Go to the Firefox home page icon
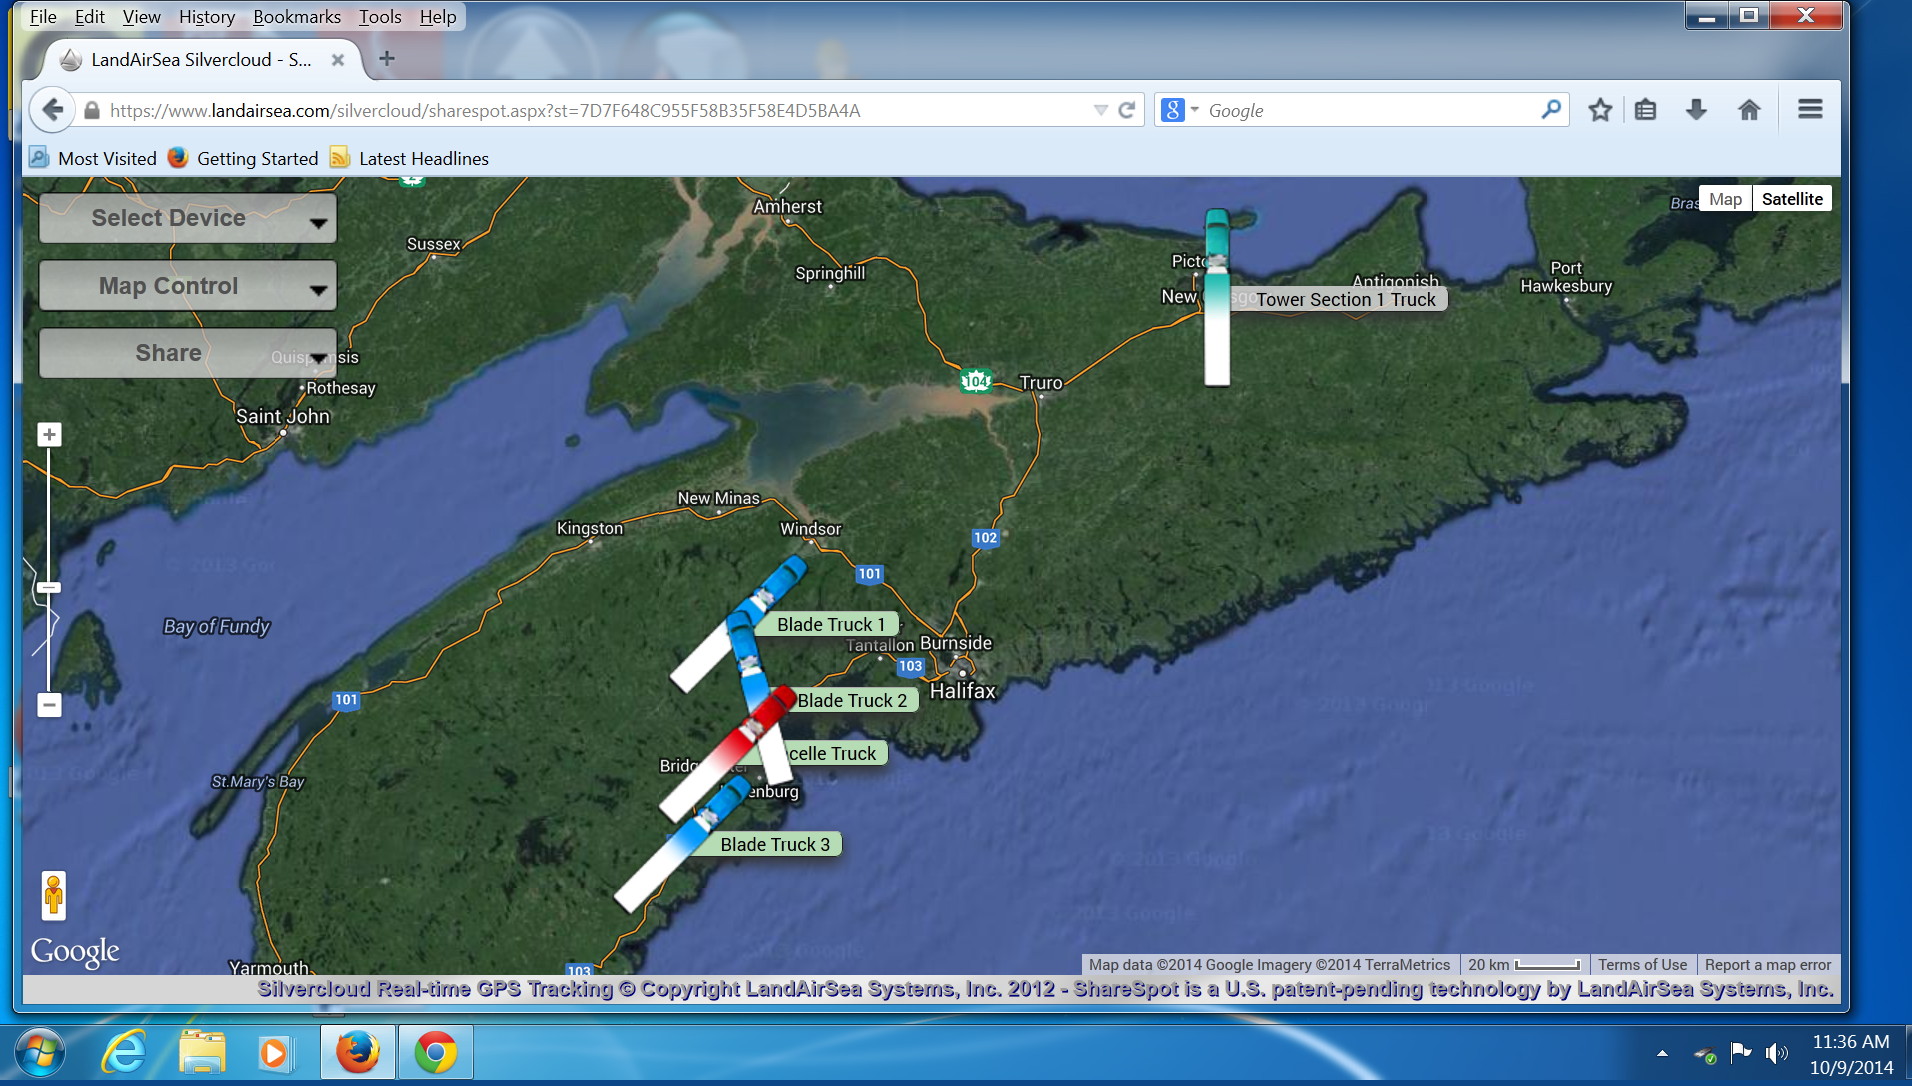Image resolution: width=1912 pixels, height=1086 pixels. click(1749, 110)
